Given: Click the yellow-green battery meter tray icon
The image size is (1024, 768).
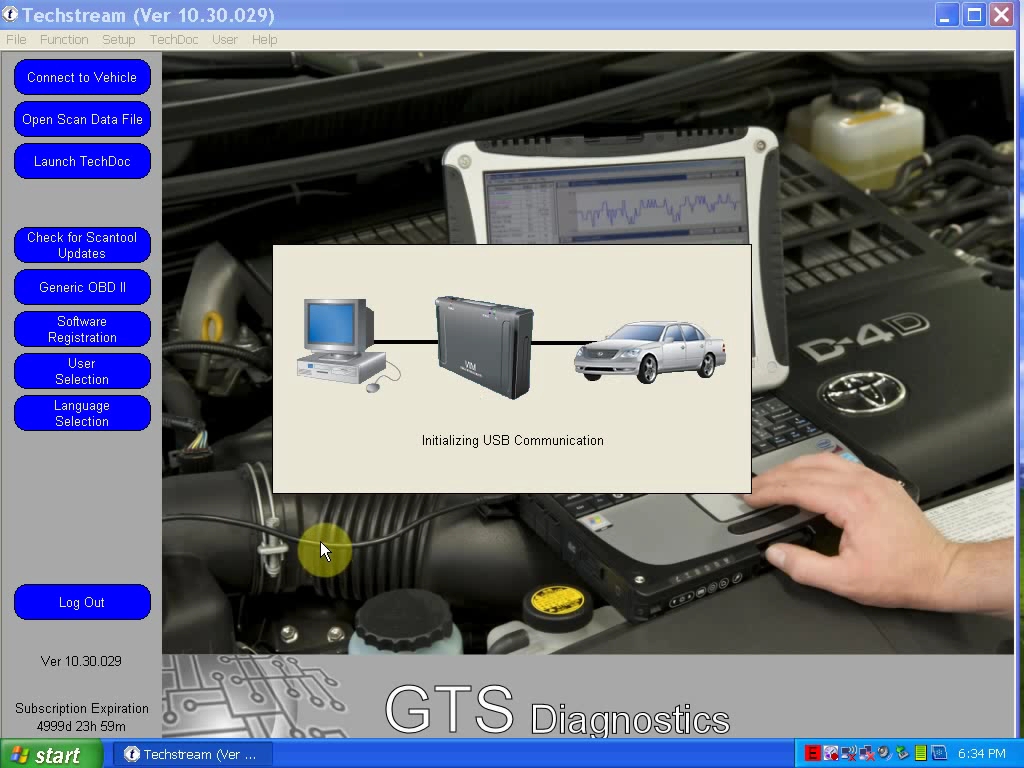Looking at the screenshot, I should (921, 754).
